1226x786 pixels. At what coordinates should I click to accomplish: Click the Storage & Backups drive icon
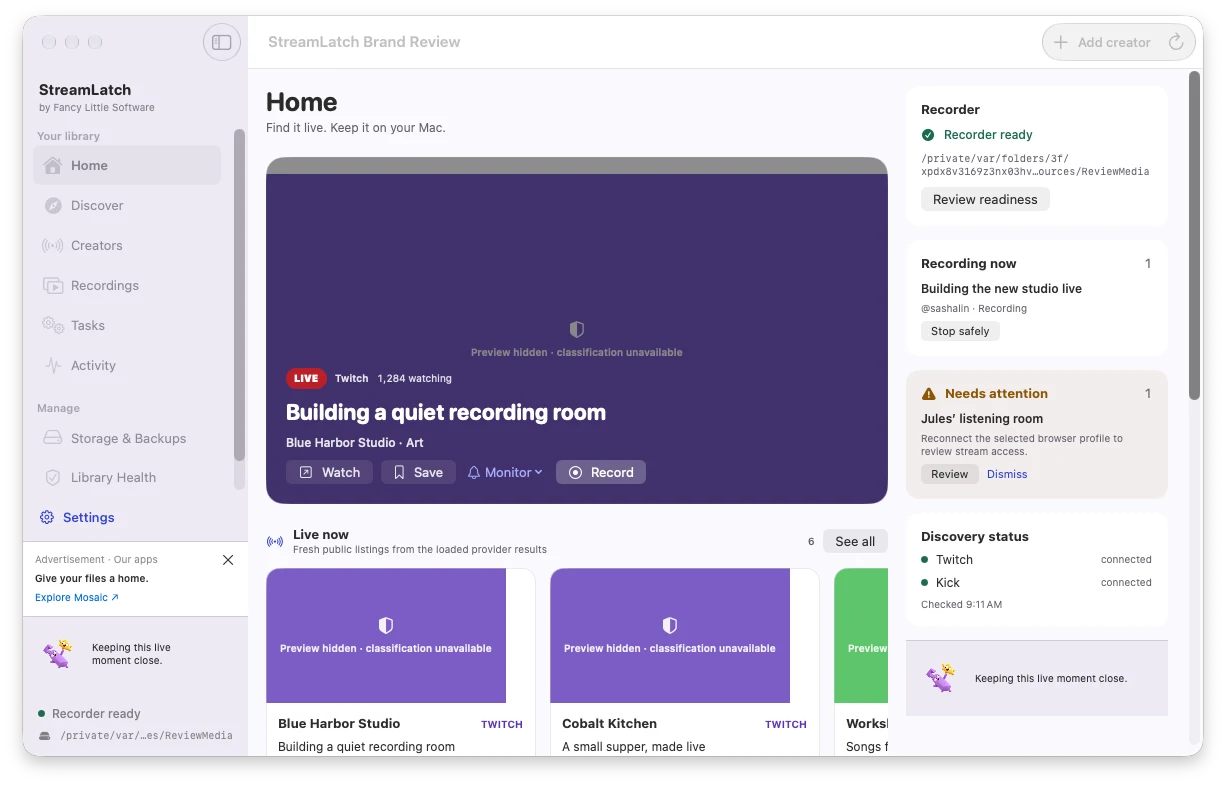pos(53,438)
